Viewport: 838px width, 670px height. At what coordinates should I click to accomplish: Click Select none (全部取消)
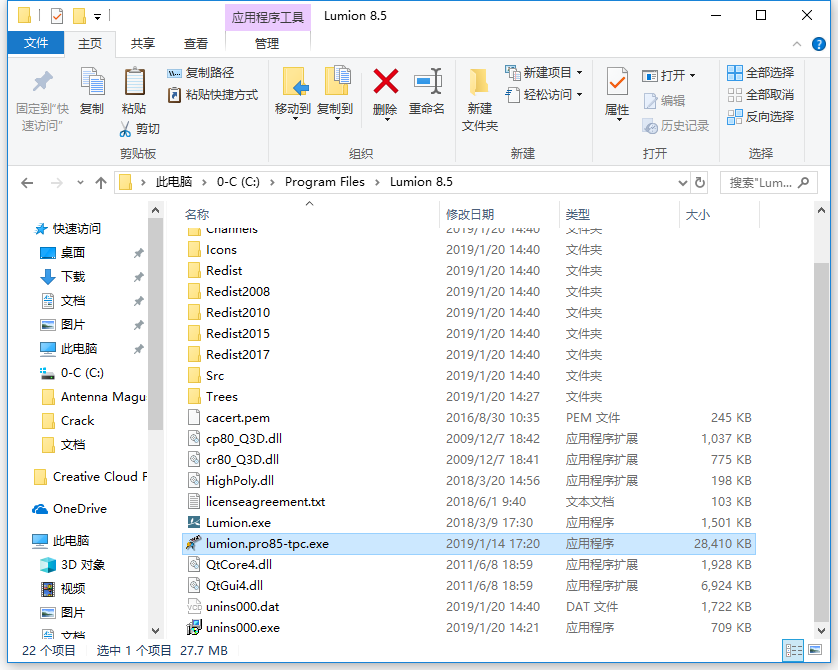(761, 95)
